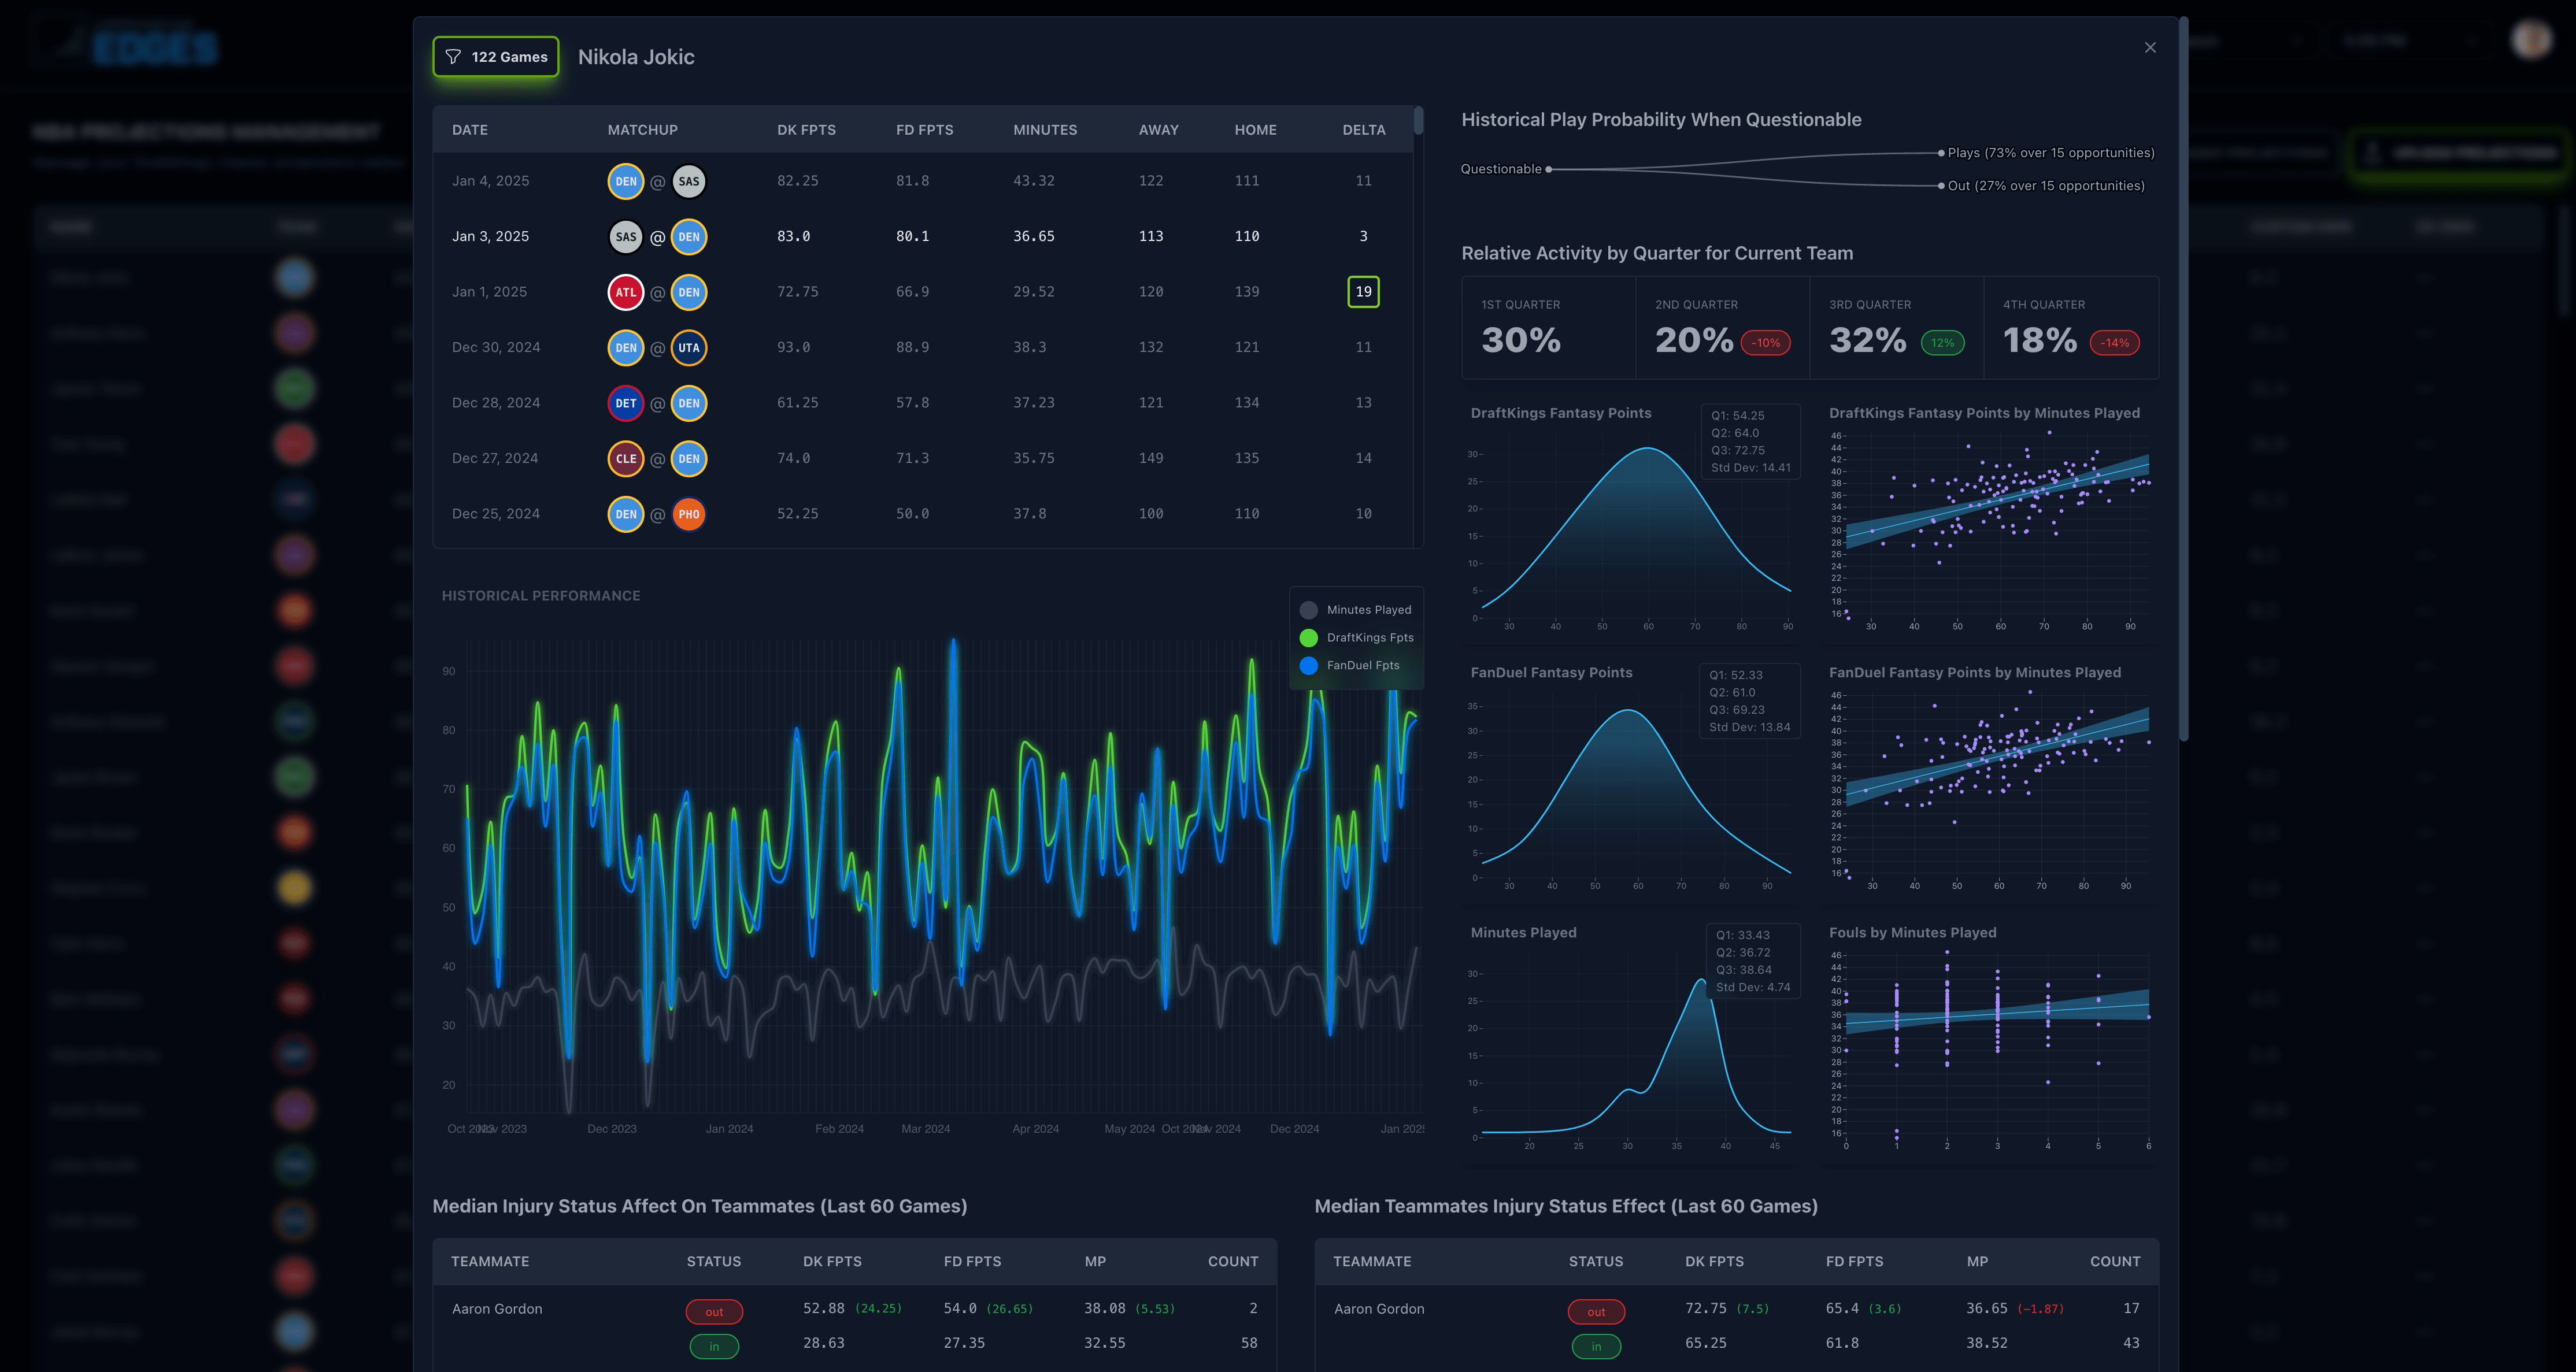
Task: Click COUNT header in left teammates table
Action: tap(1233, 1262)
